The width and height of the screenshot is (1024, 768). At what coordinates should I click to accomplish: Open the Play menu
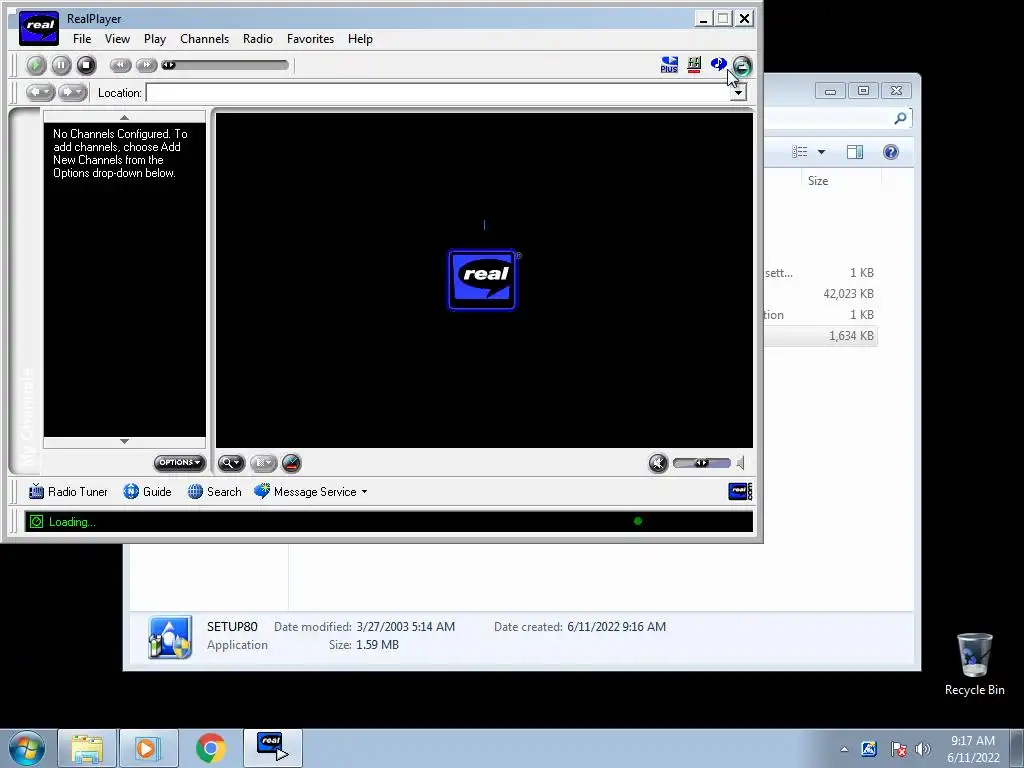tap(155, 39)
